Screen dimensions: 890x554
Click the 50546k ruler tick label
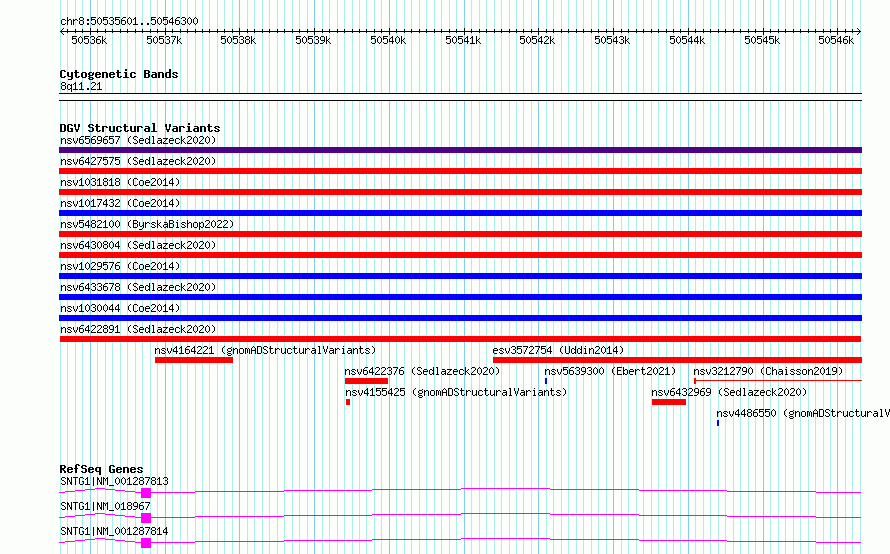pyautogui.click(x=836, y=40)
